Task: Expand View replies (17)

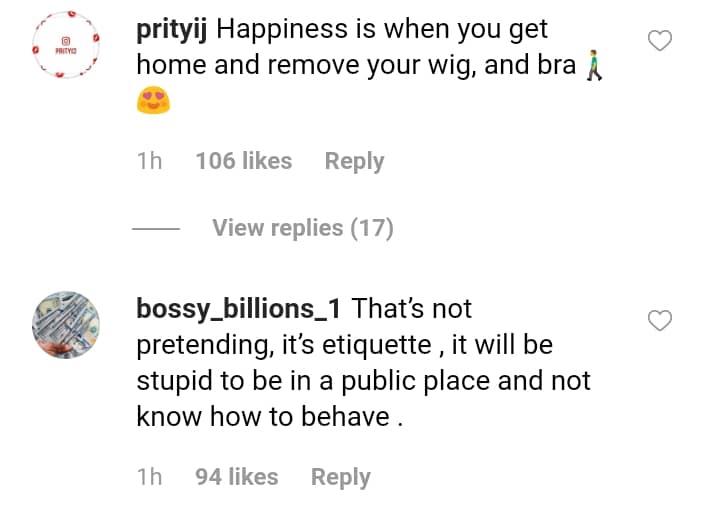Action: click(302, 229)
